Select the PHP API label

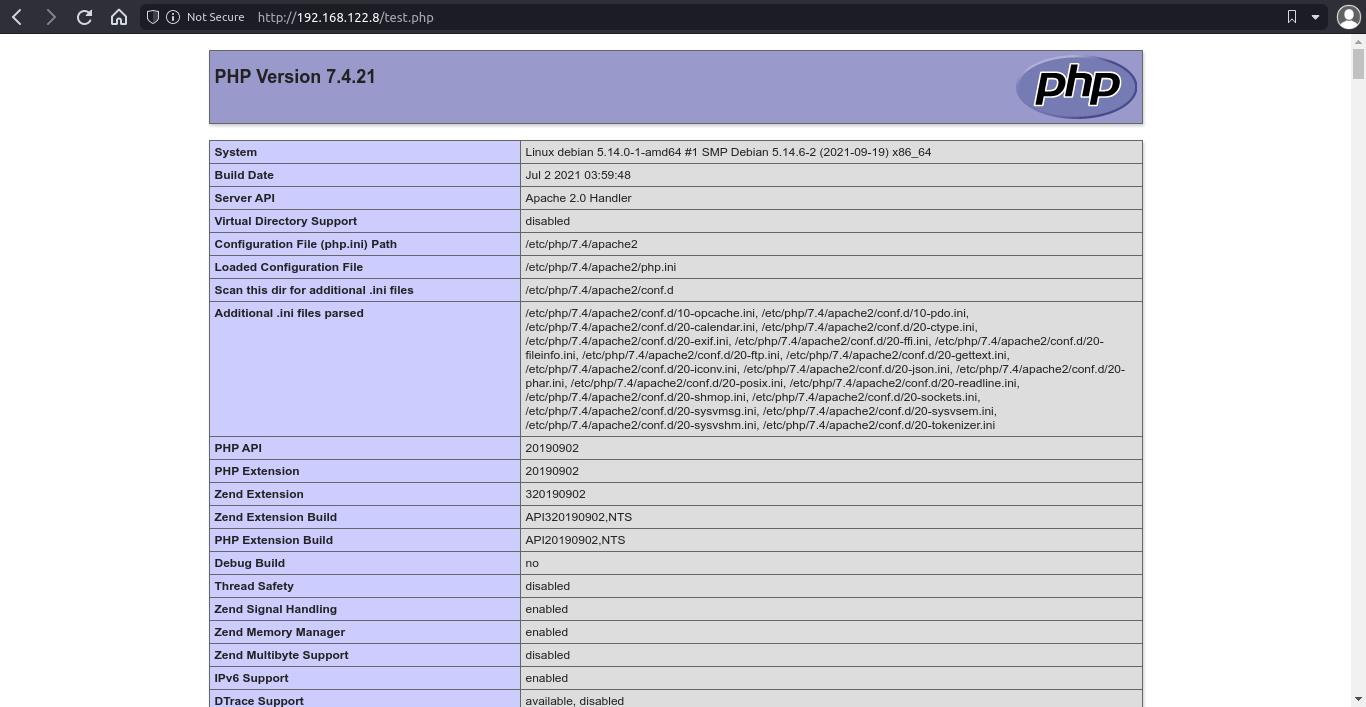tap(238, 448)
